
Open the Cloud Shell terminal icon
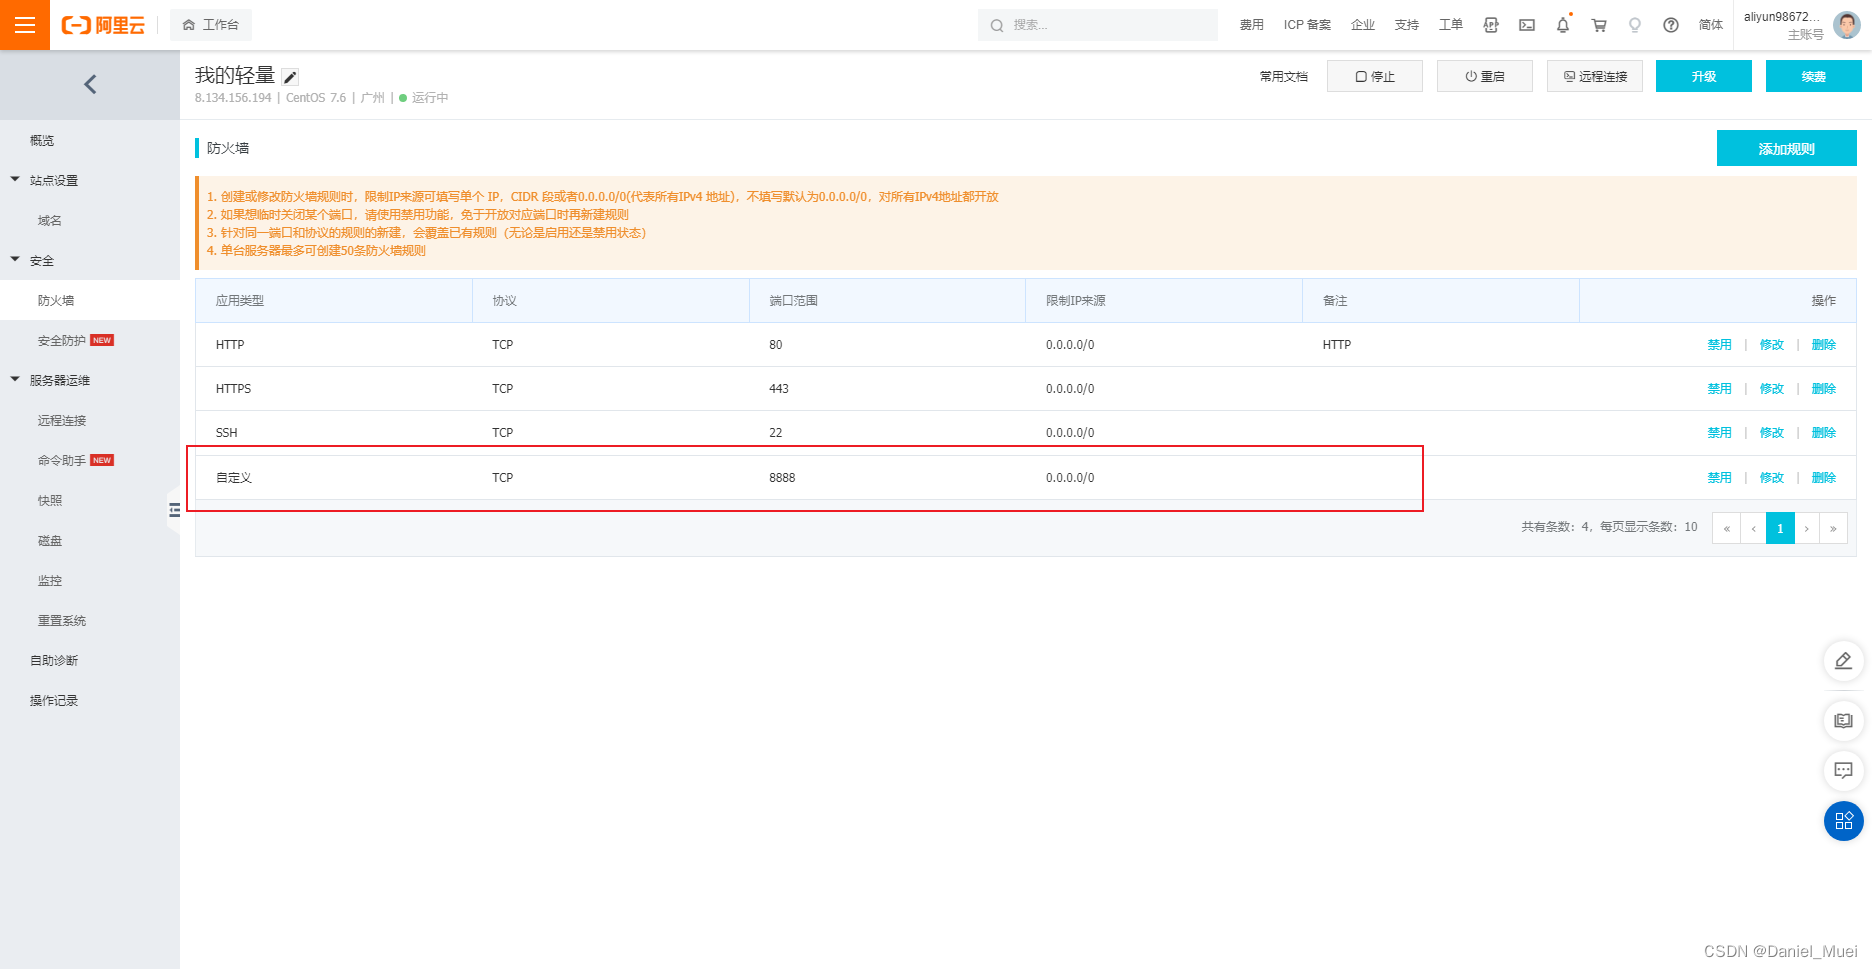(x=1527, y=25)
